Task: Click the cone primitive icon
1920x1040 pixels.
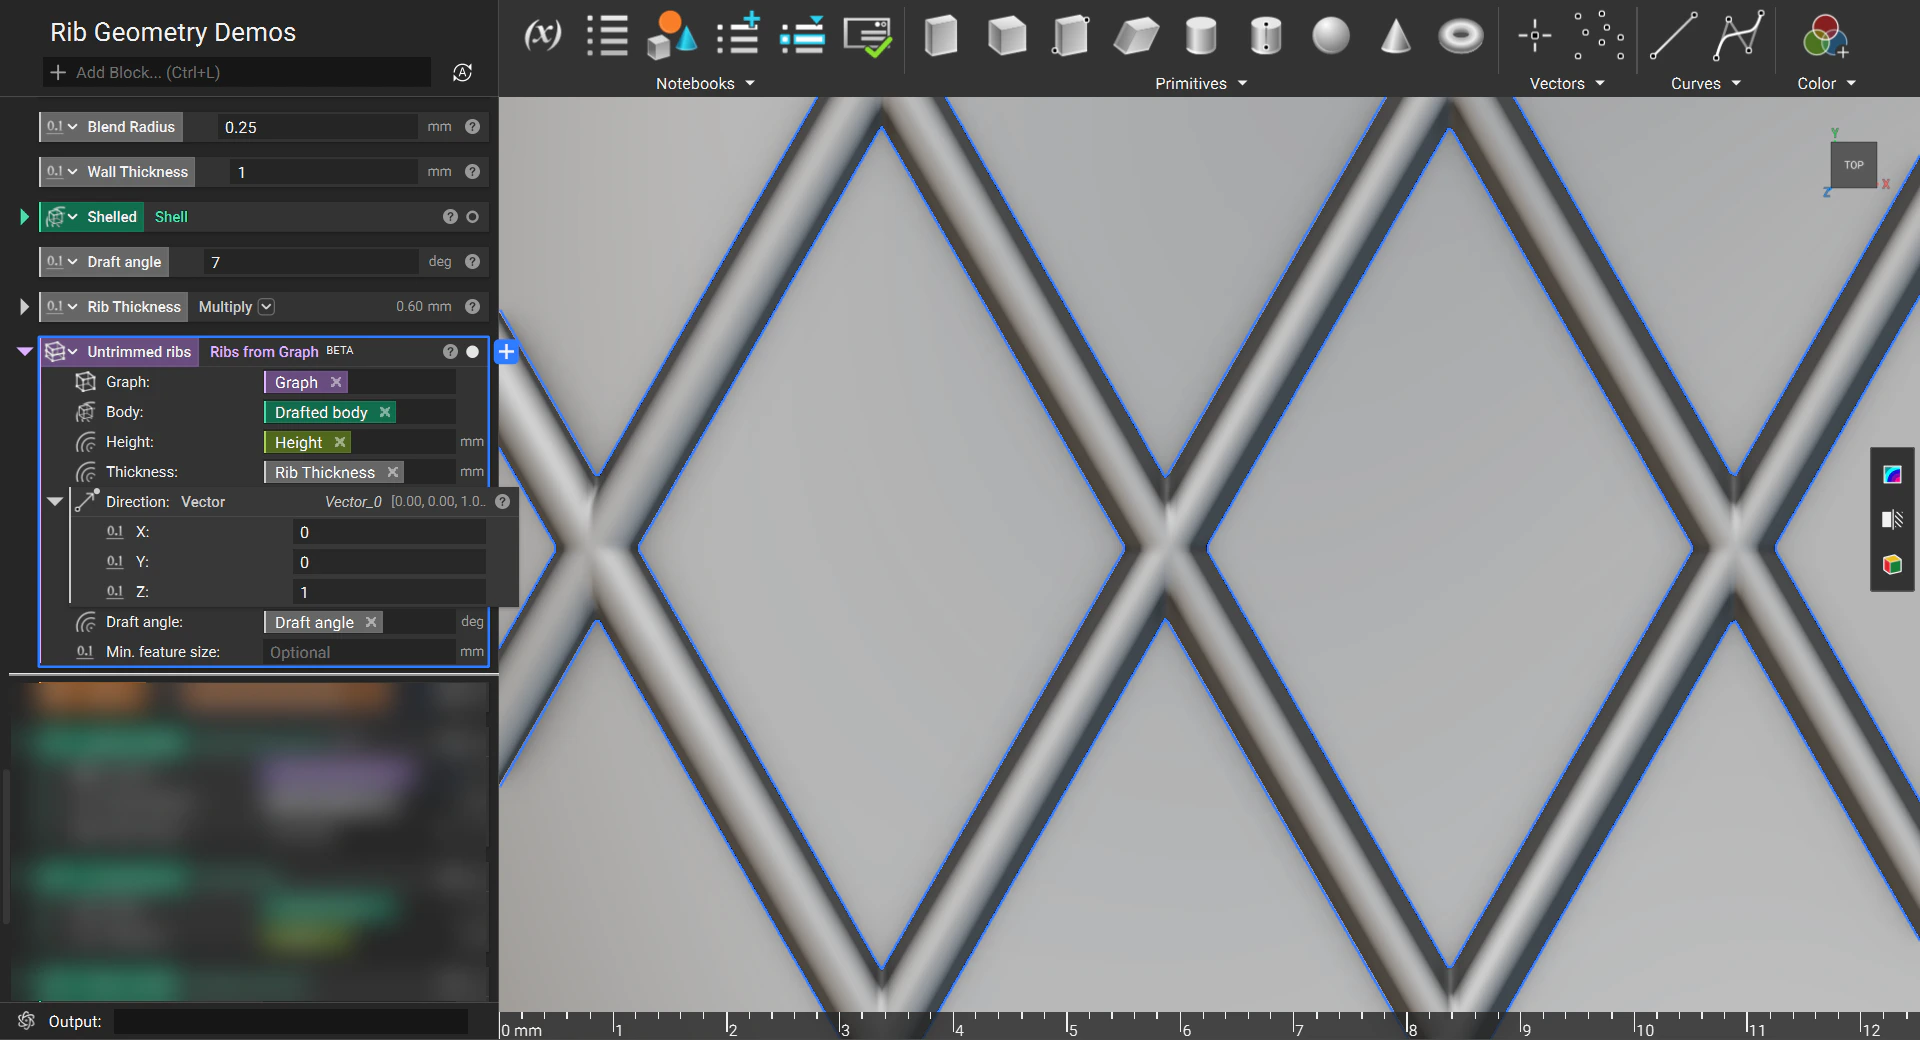Action: tap(1395, 37)
